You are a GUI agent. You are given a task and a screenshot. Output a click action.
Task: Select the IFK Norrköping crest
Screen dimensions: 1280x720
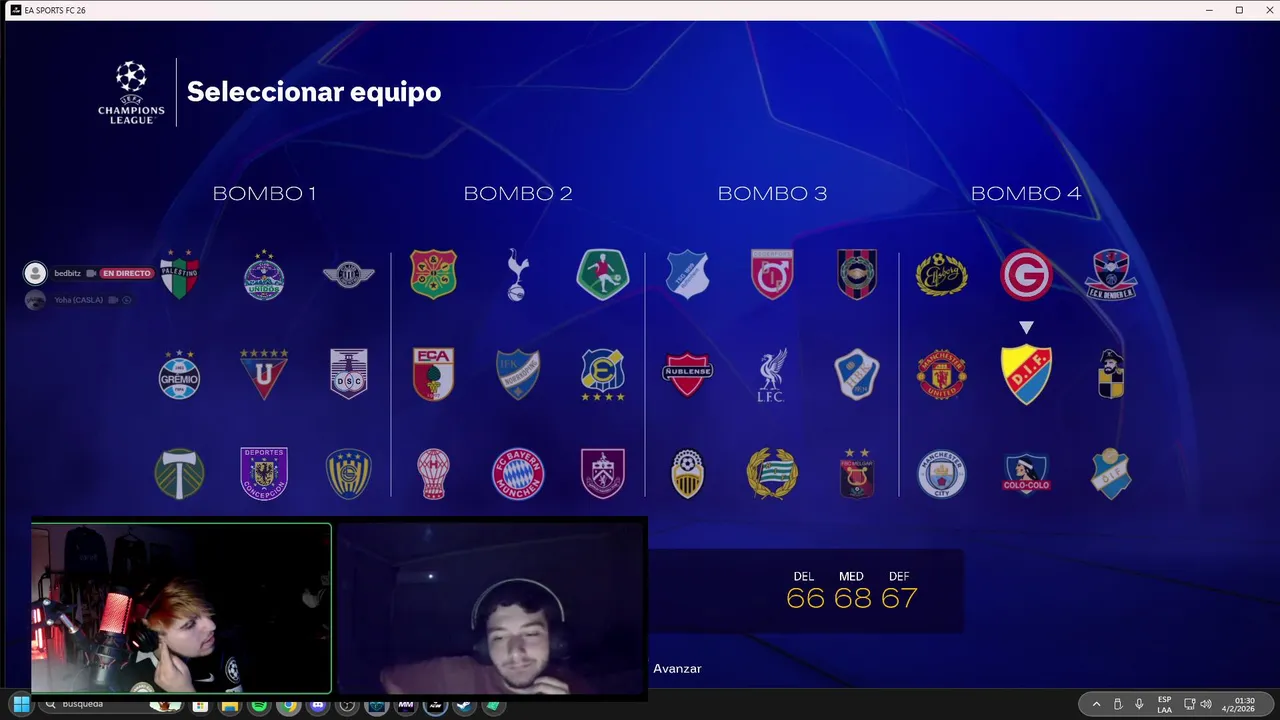(518, 374)
